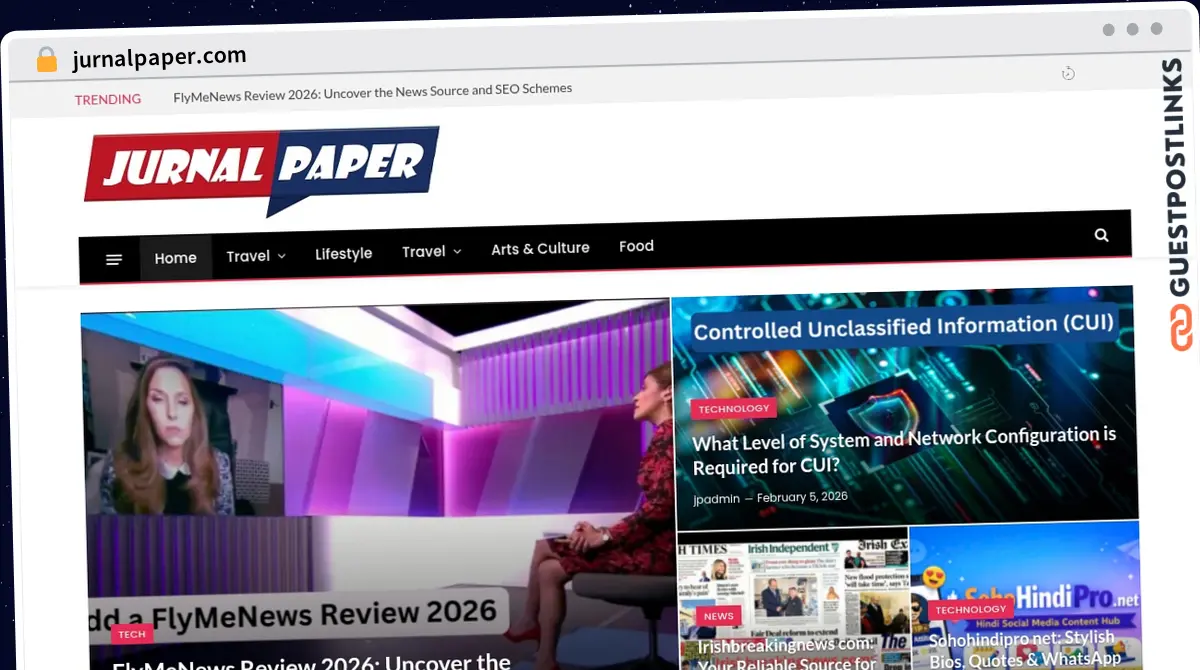The width and height of the screenshot is (1200, 670).
Task: Click the padlock security icon
Action: [x=47, y=60]
